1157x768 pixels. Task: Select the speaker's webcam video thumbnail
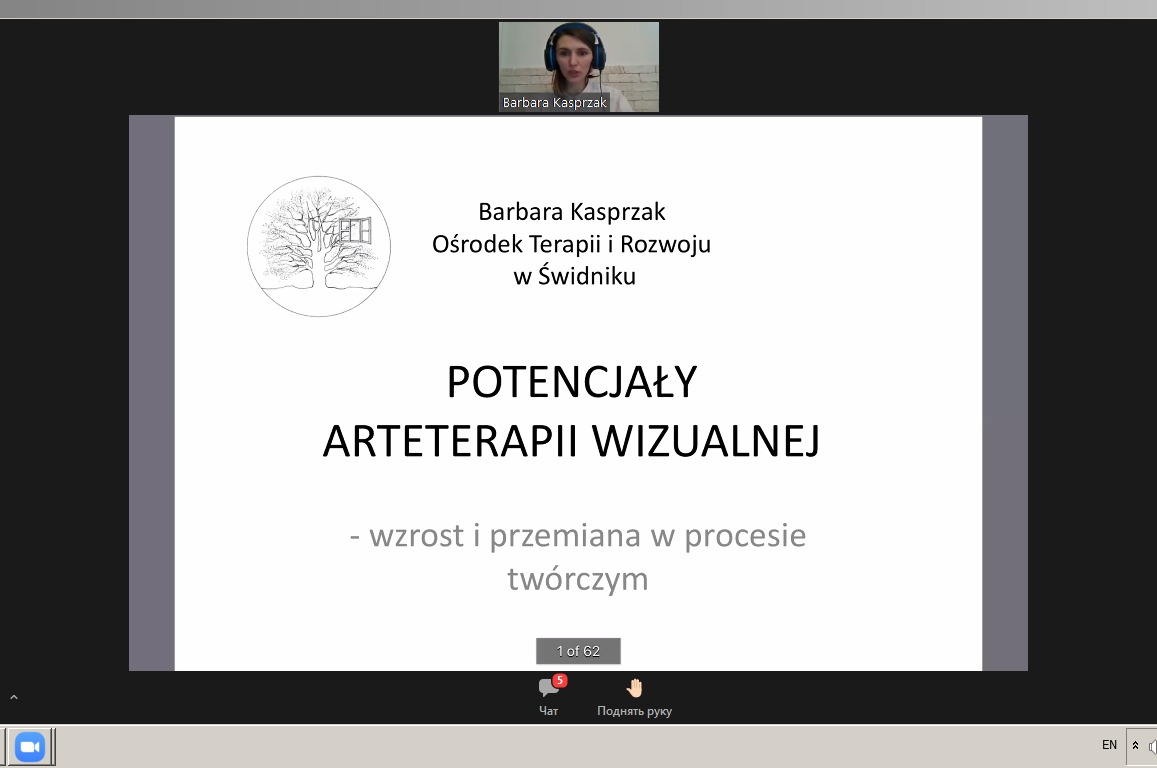click(578, 60)
